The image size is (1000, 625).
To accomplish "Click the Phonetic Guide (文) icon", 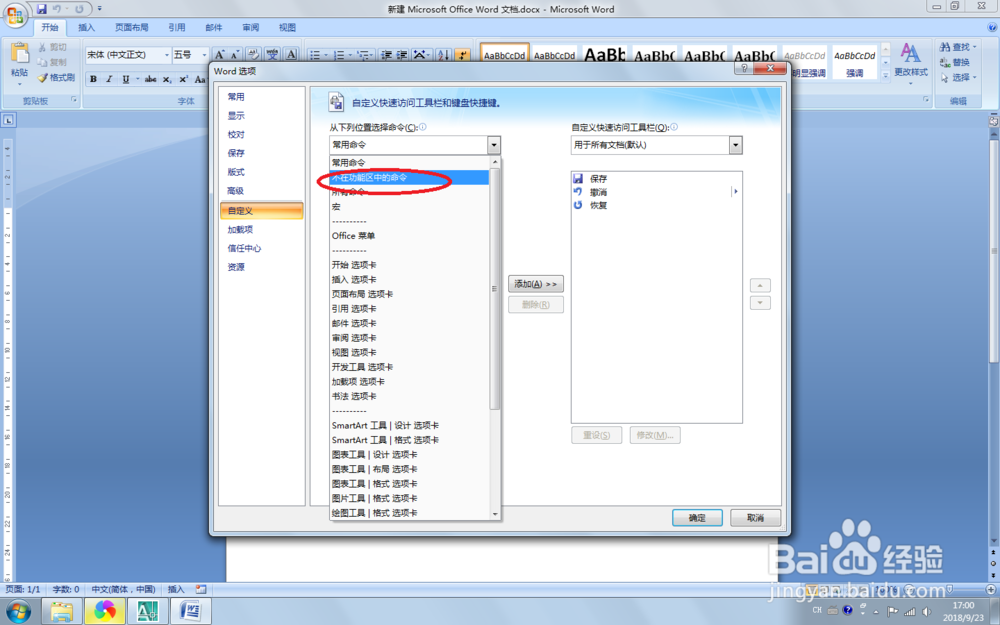I will tap(272, 55).
